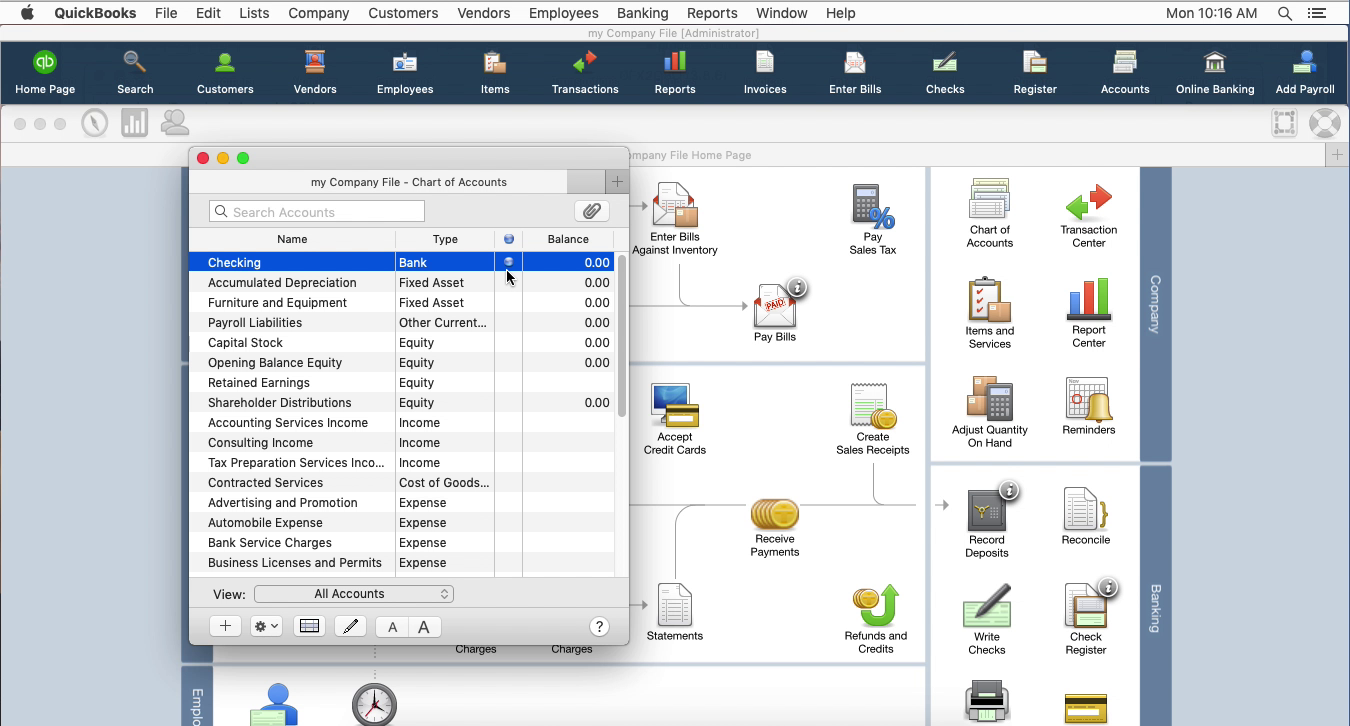Click the Search Accounts field
The image size is (1350, 726).
pos(317,211)
